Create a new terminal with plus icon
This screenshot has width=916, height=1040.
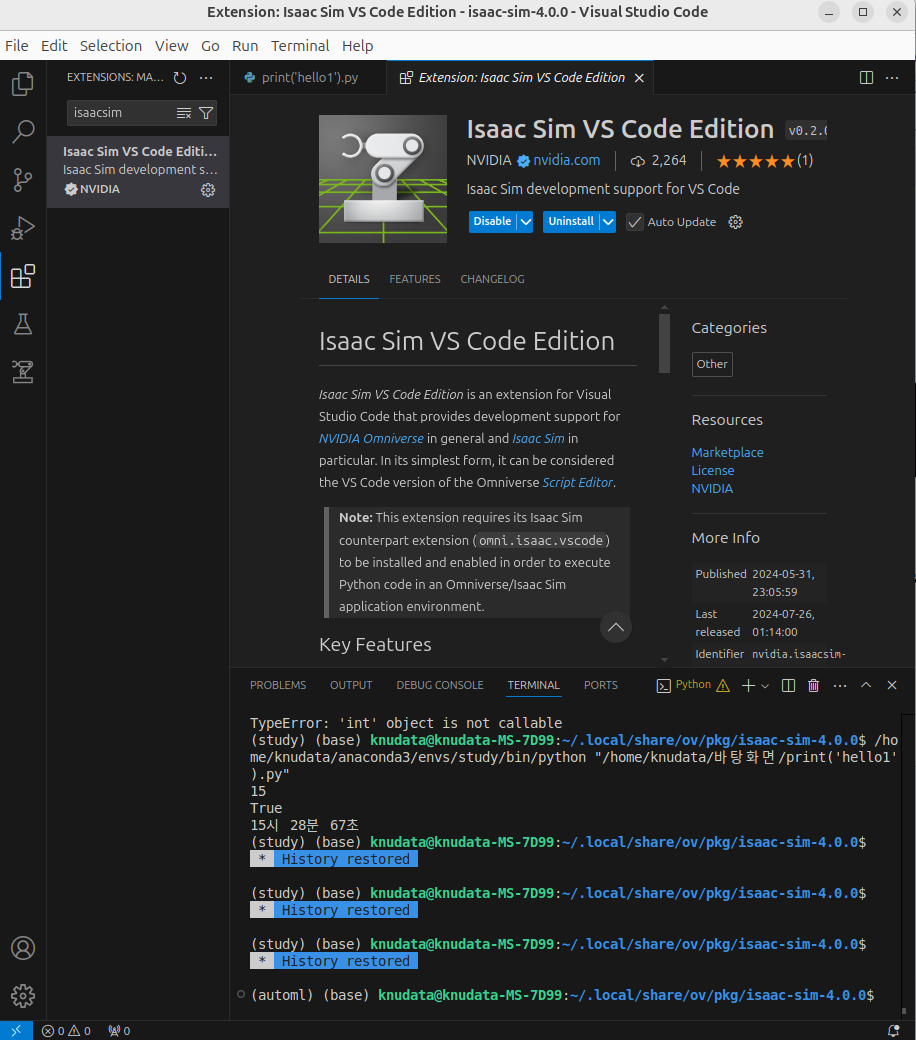coord(748,686)
